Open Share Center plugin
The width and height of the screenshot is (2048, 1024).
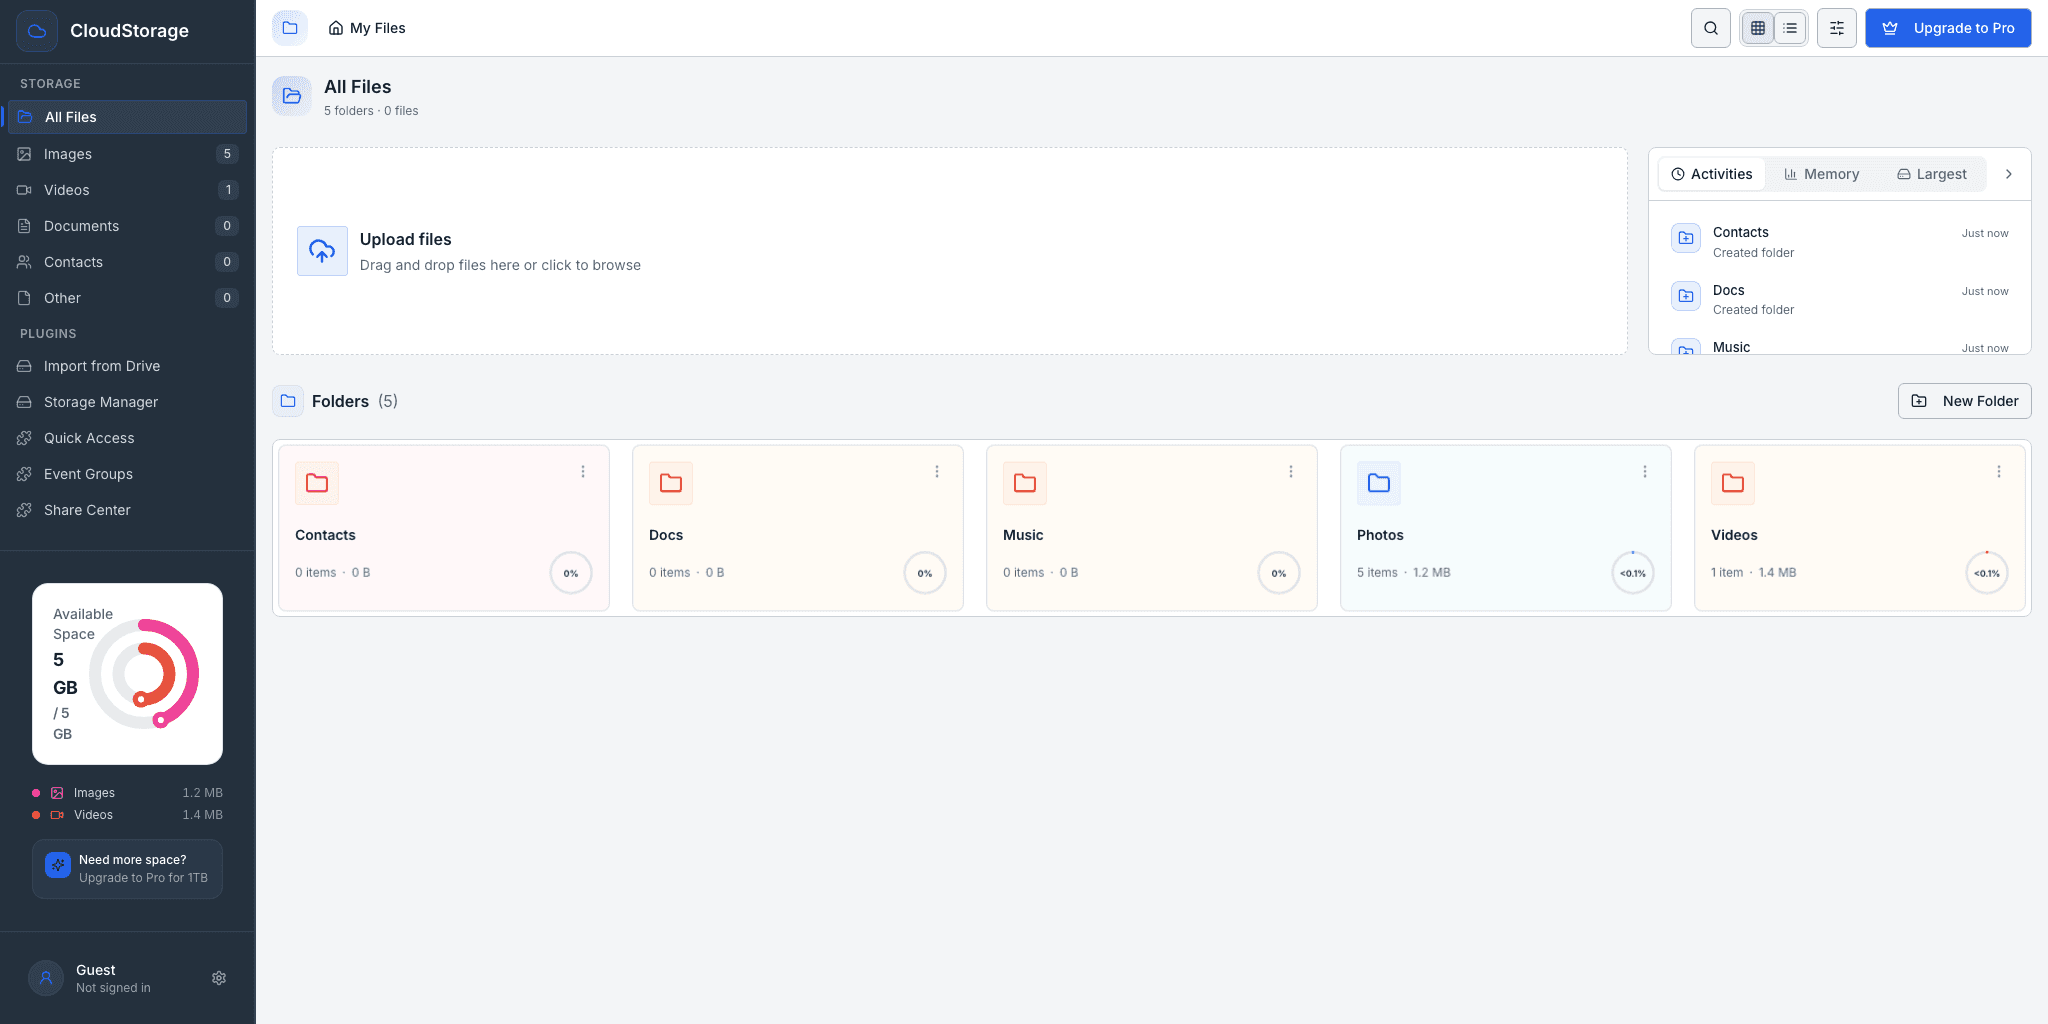pos(127,510)
